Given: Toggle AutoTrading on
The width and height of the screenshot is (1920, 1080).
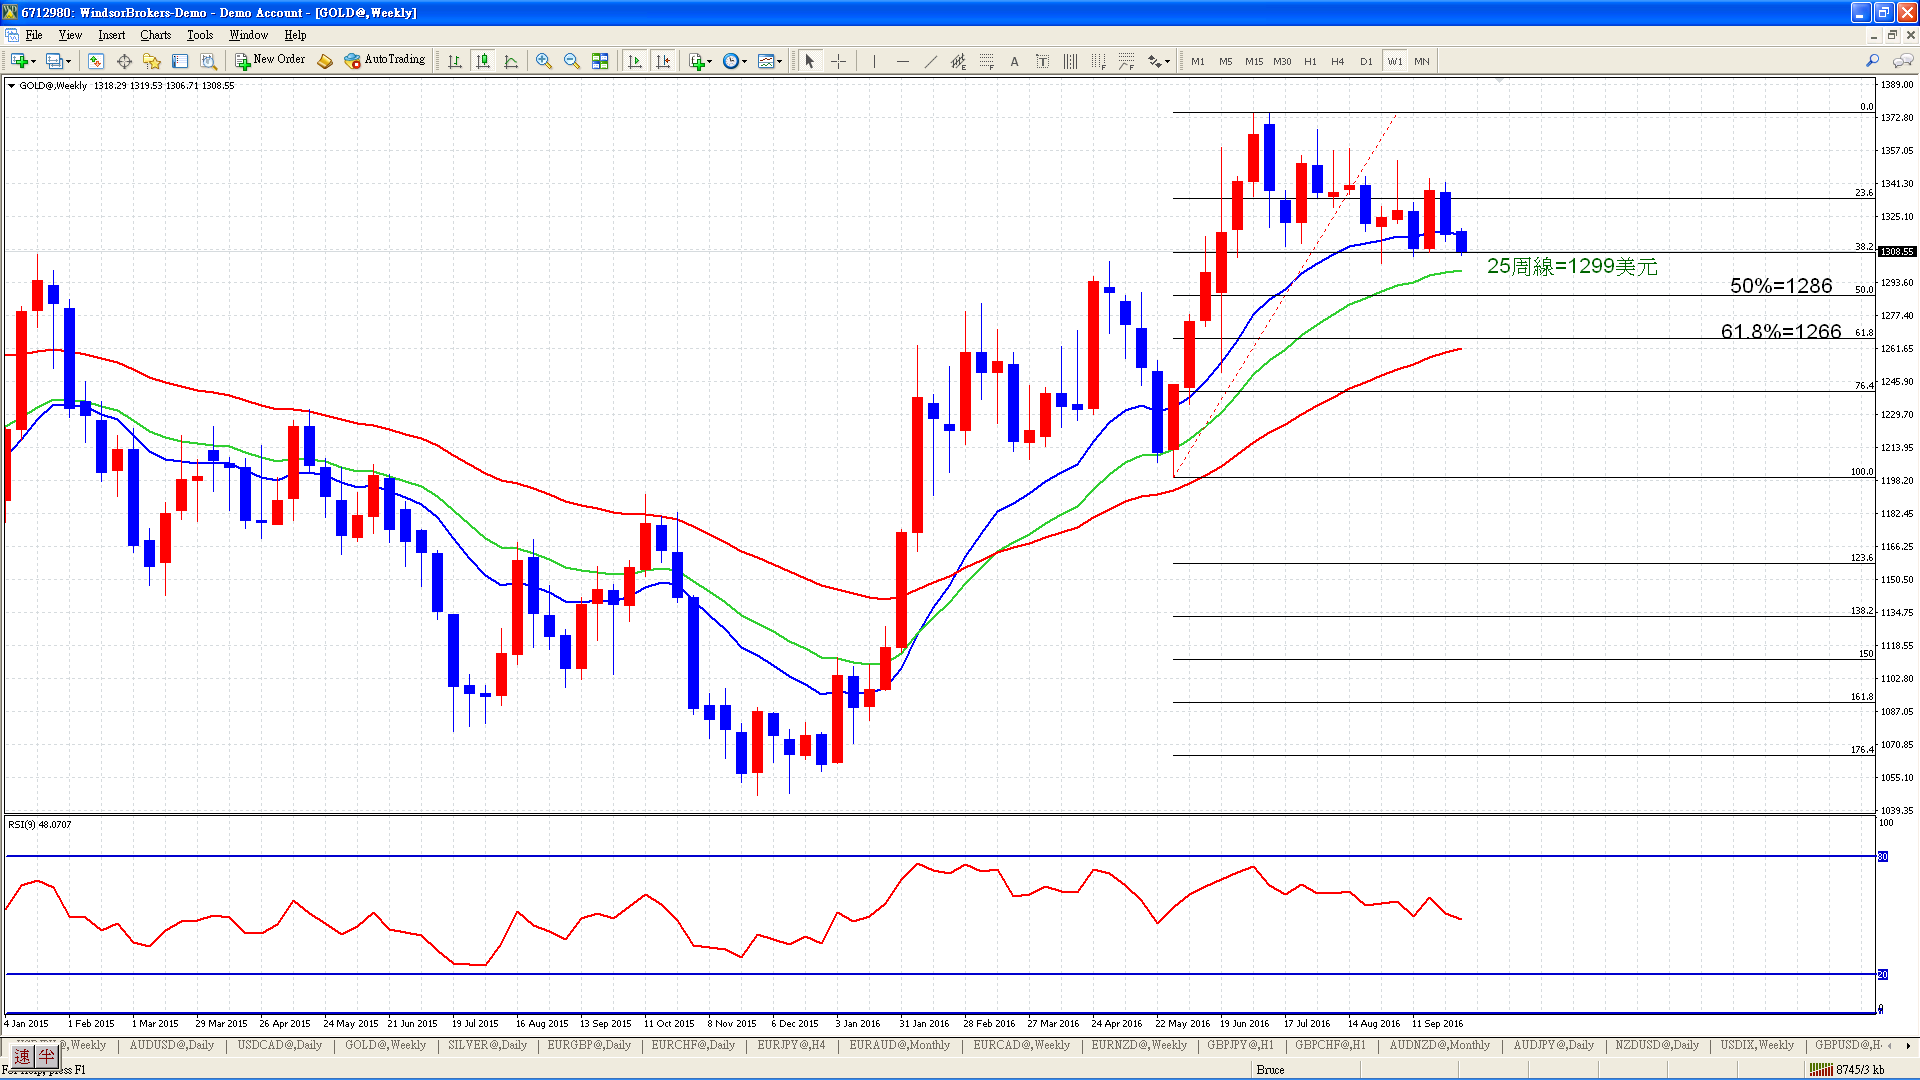Looking at the screenshot, I should click(x=385, y=60).
